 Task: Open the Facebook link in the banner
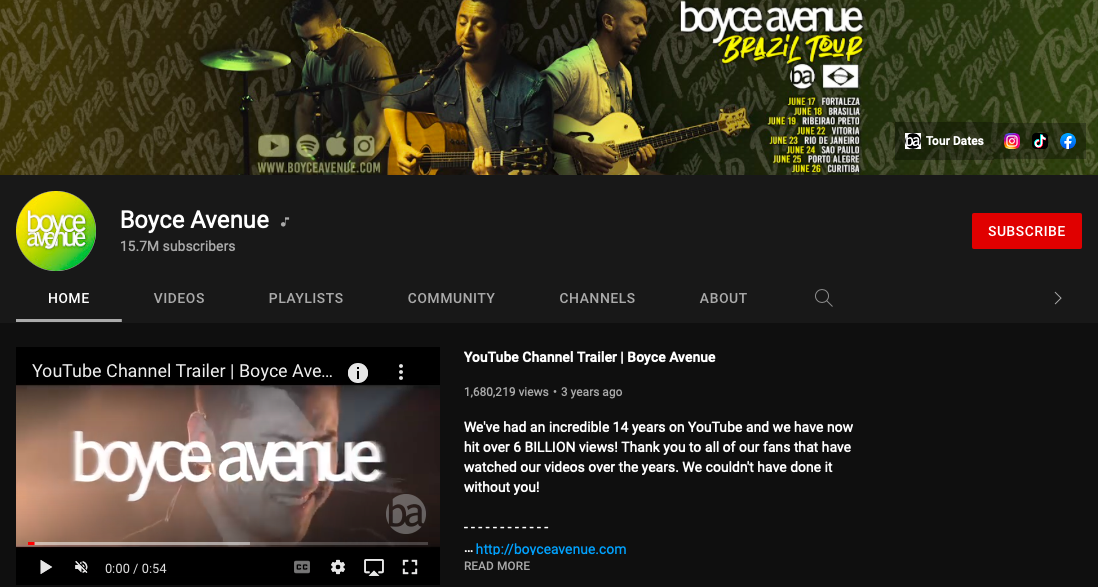1067,141
